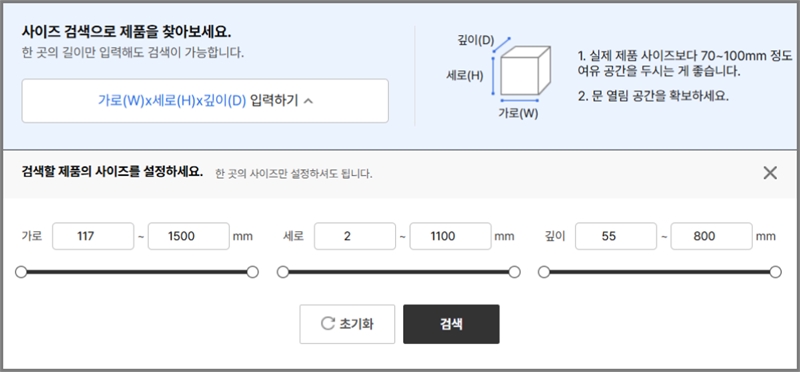The image size is (800, 372).
Task: Click the left handle of 가로 slider
Action: pos(21,272)
